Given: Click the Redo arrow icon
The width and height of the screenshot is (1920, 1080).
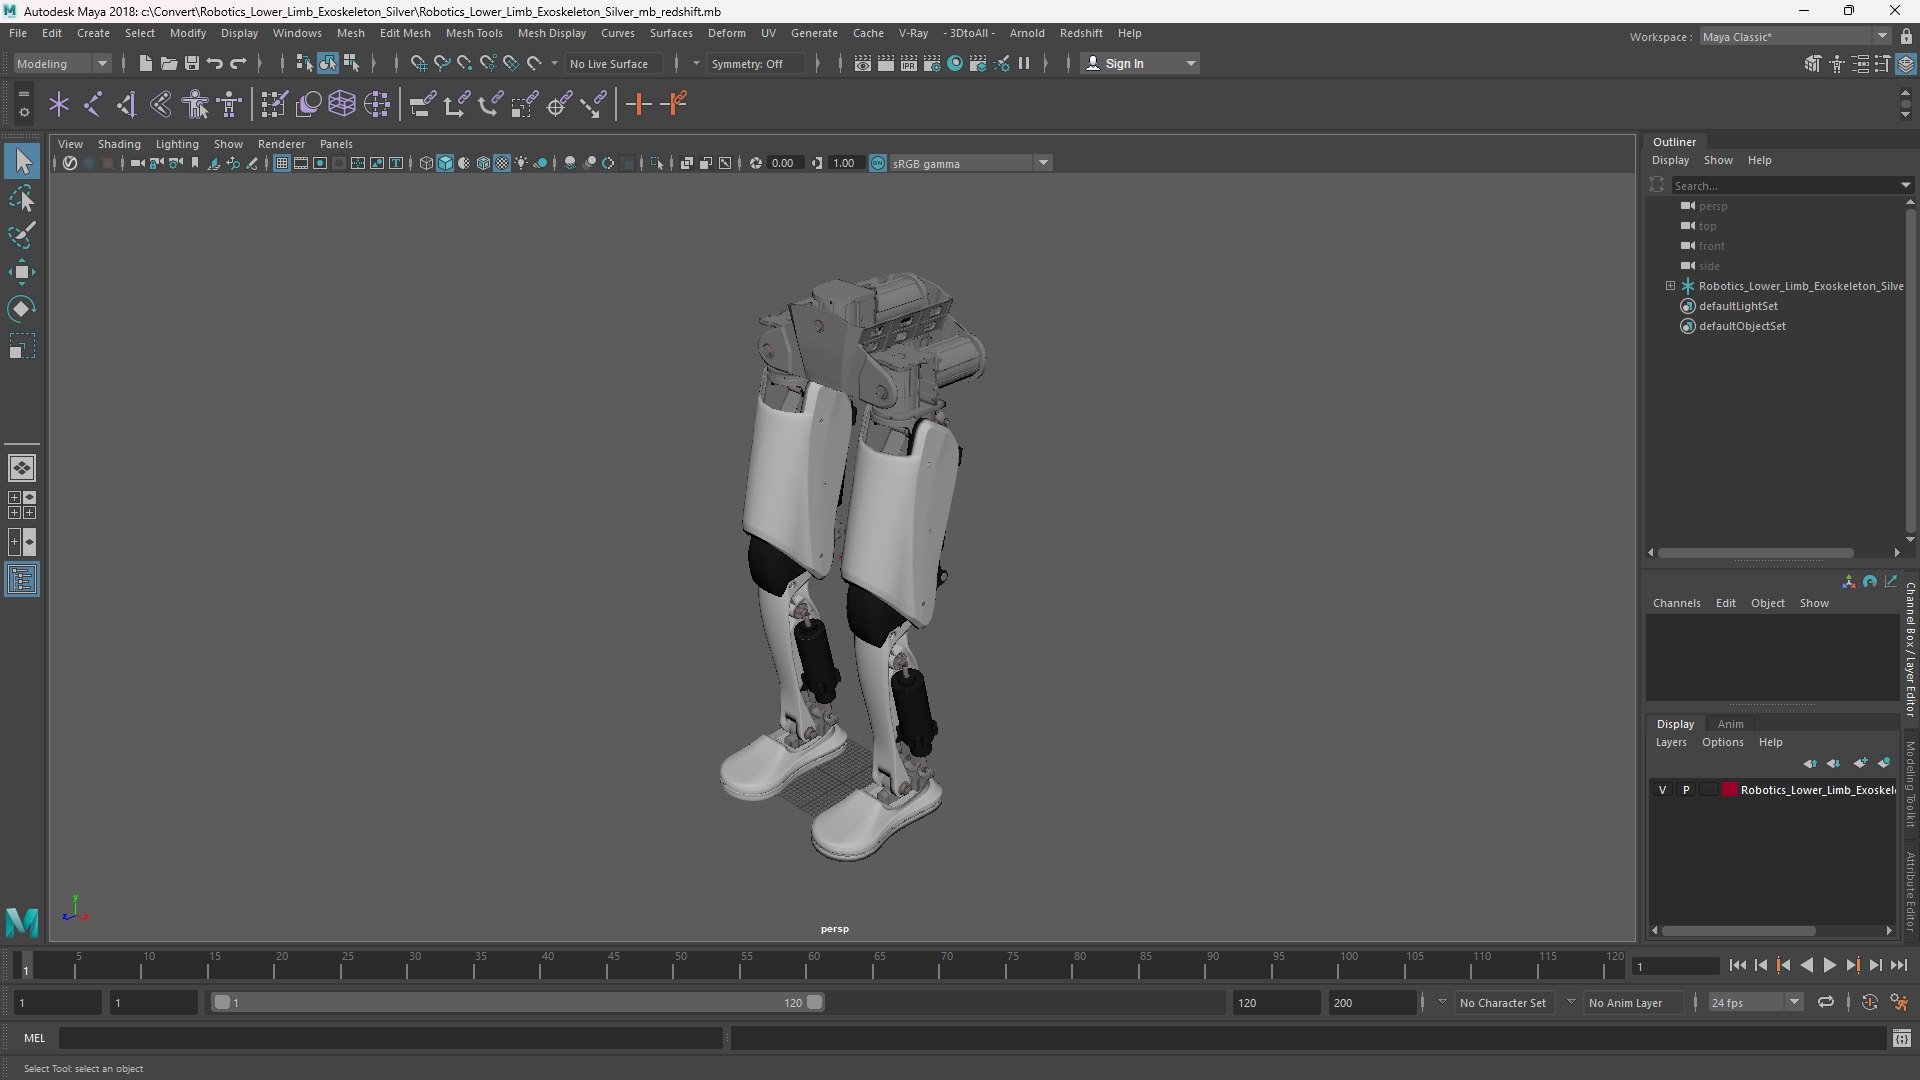Looking at the screenshot, I should pos(238,63).
